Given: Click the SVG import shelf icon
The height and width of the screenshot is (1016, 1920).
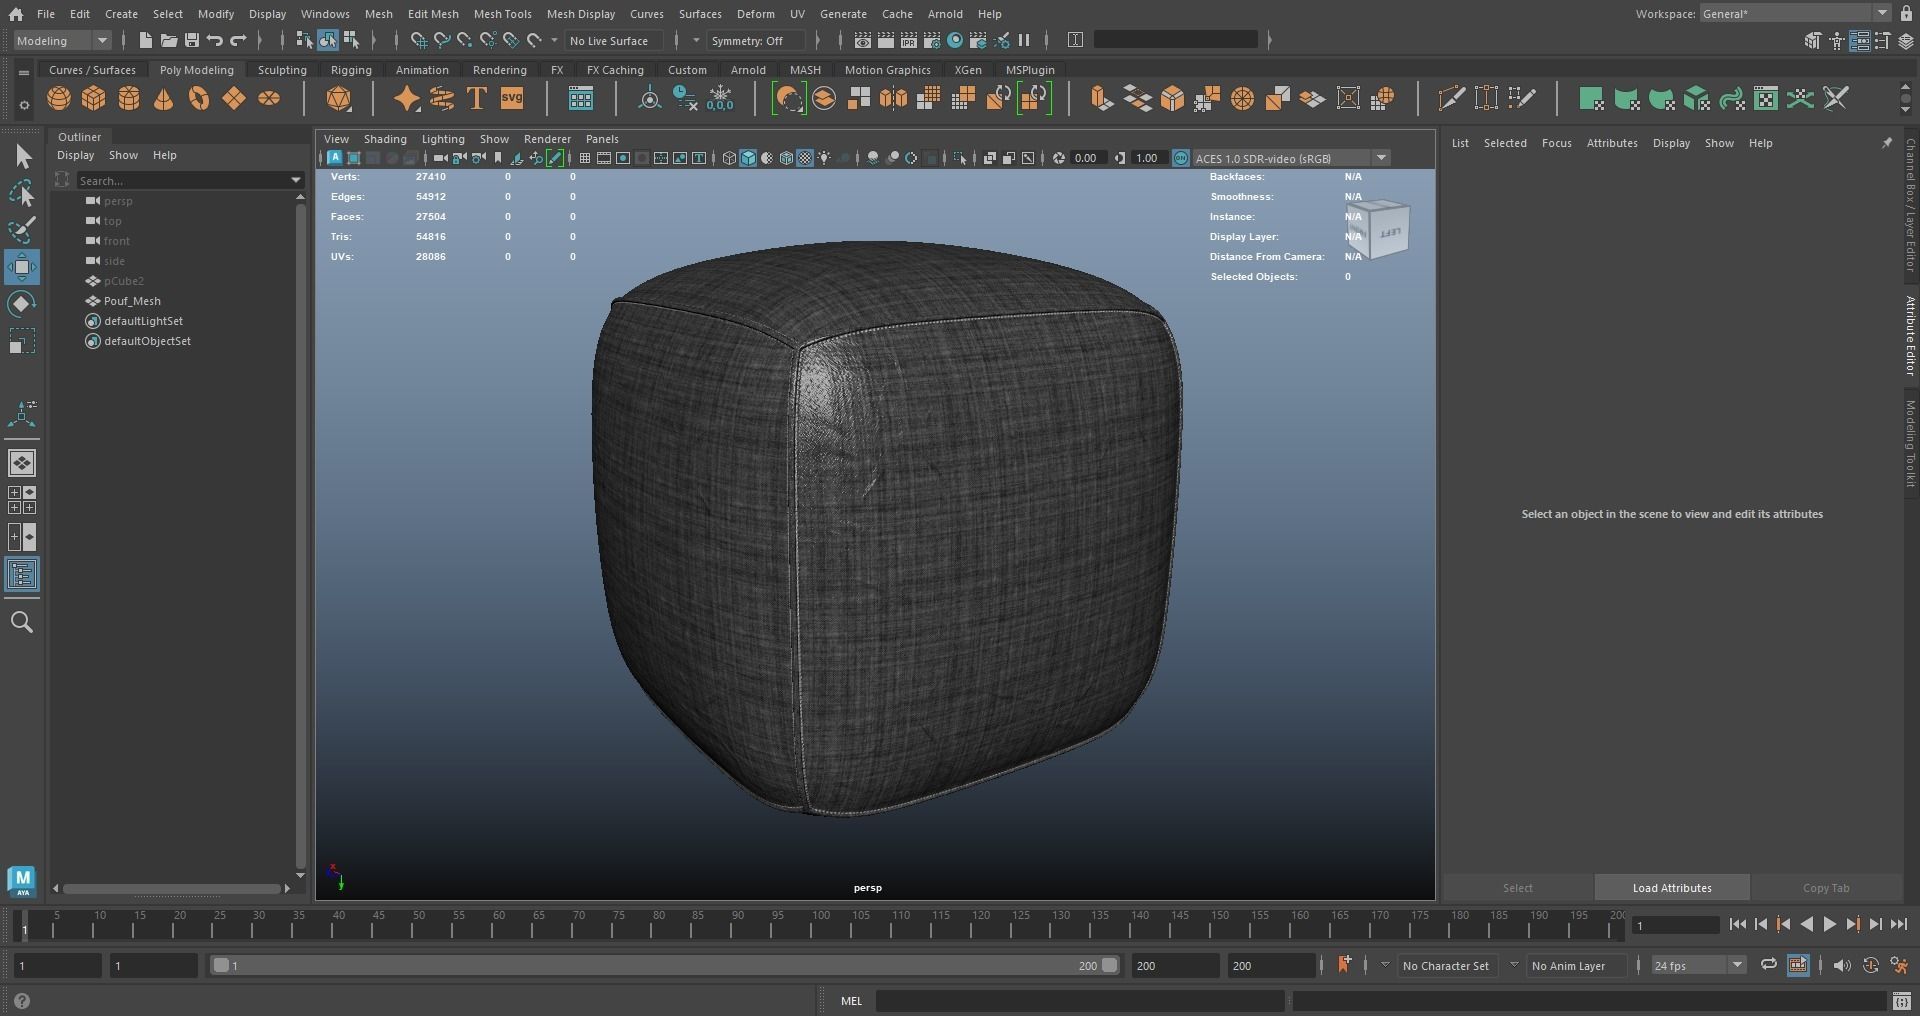Looking at the screenshot, I should point(512,98).
